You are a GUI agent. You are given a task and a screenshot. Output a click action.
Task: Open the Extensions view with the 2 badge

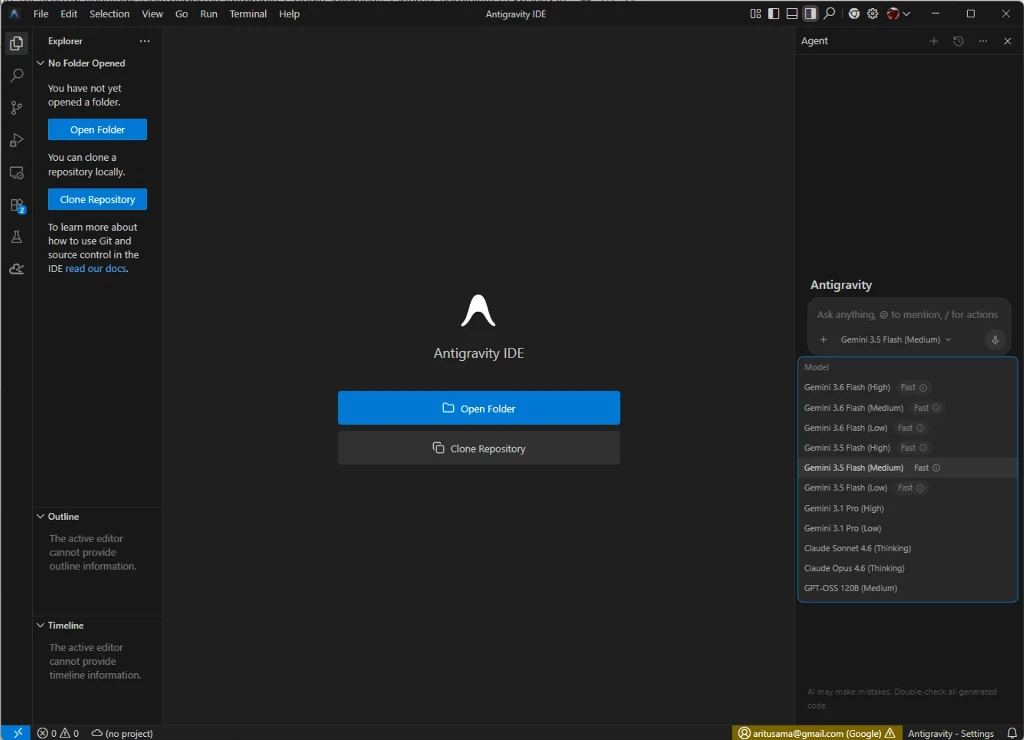16,205
